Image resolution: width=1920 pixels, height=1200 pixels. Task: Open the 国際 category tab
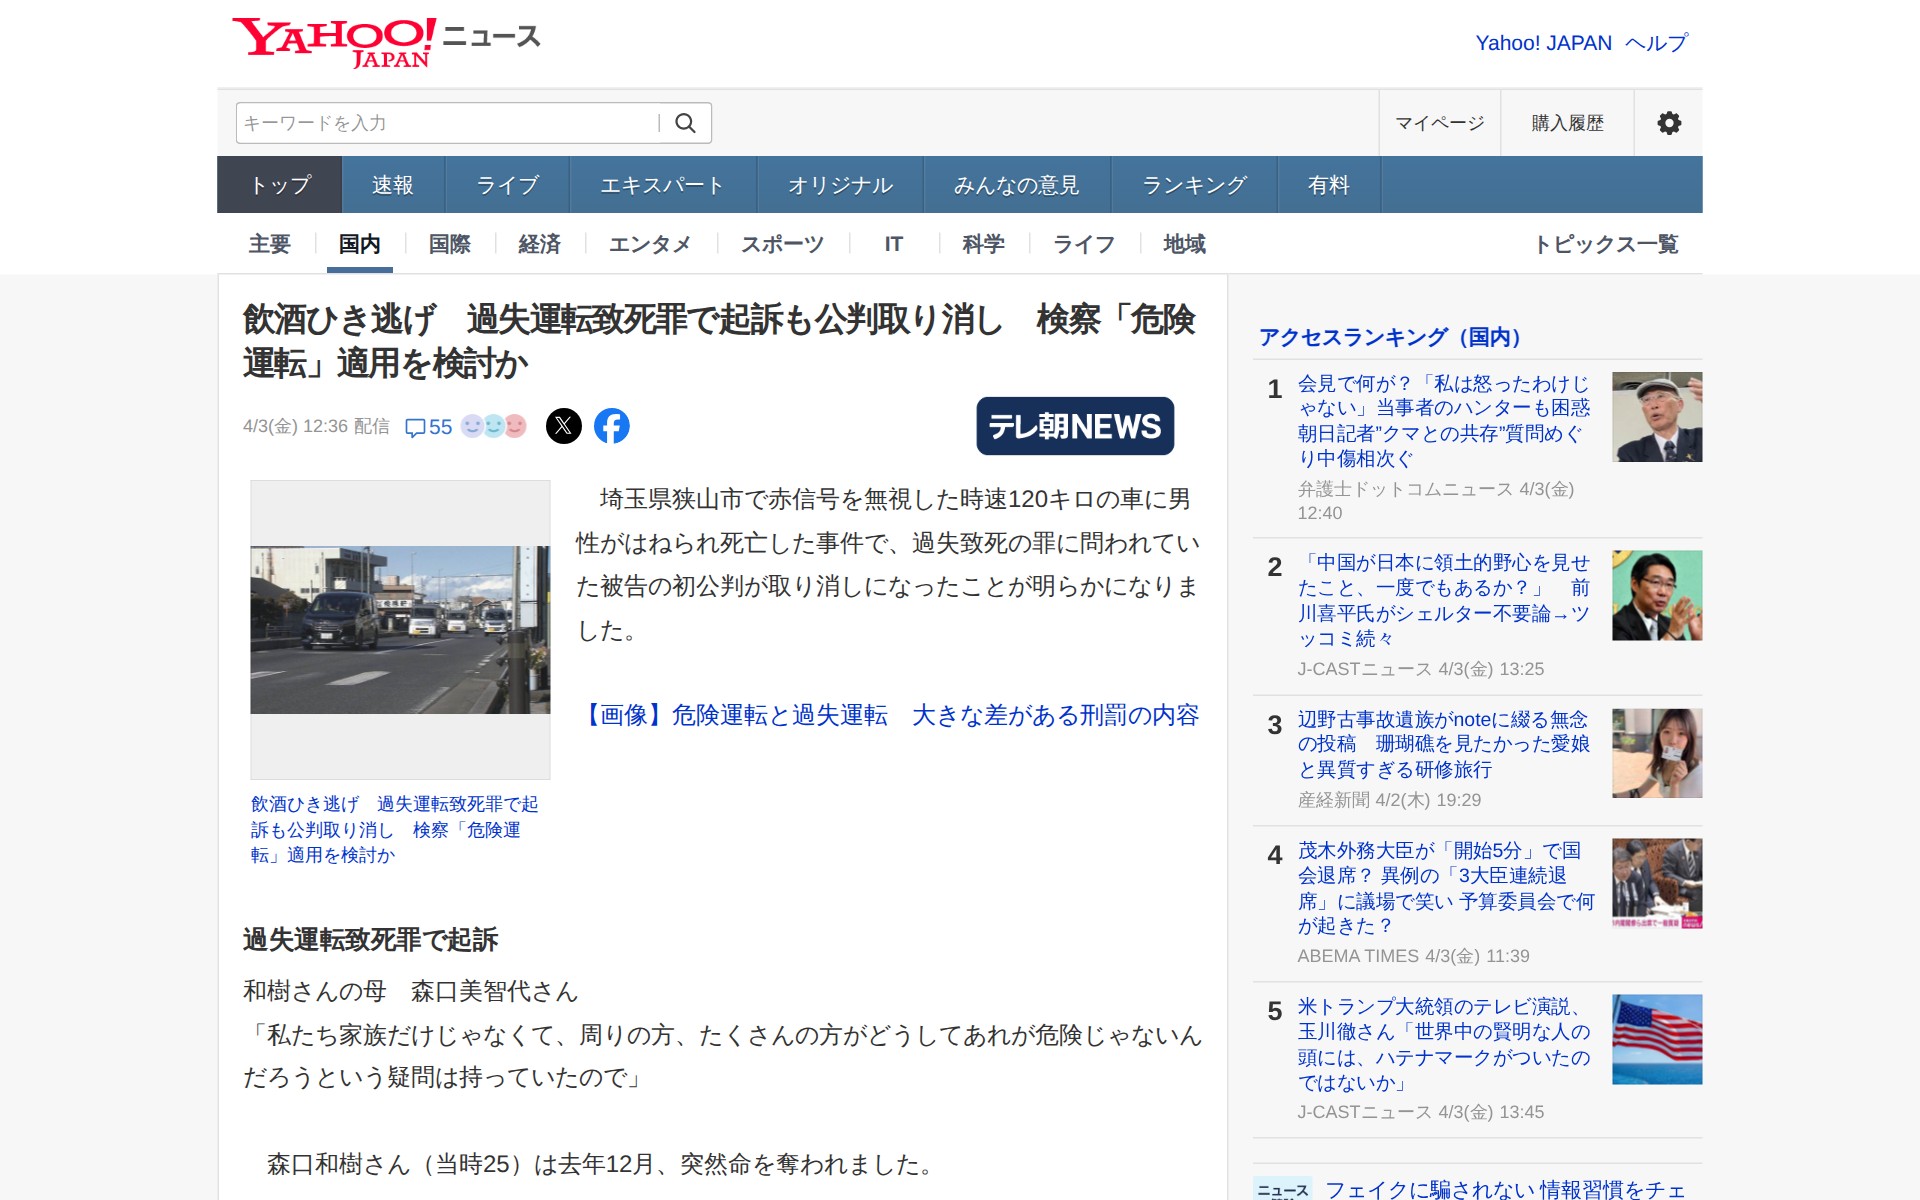point(449,244)
